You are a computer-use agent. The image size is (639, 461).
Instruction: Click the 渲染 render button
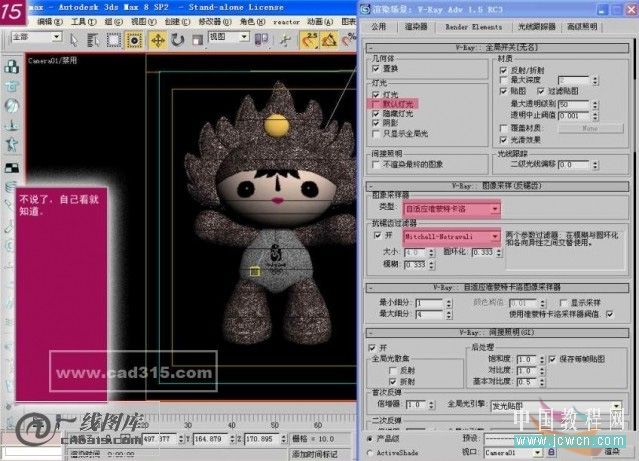612,452
